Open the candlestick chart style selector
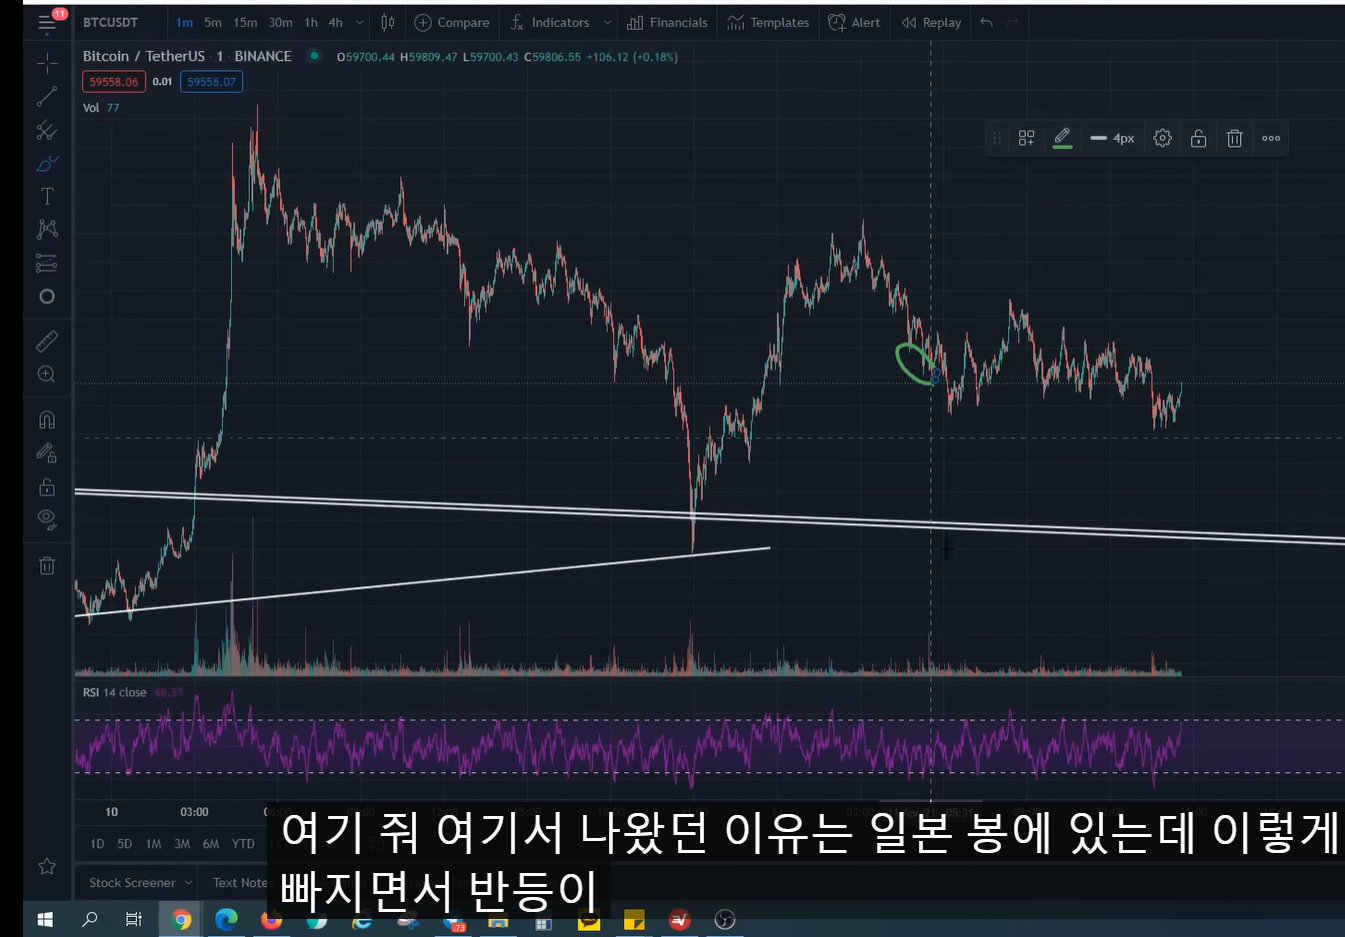1345x937 pixels. pyautogui.click(x=388, y=22)
